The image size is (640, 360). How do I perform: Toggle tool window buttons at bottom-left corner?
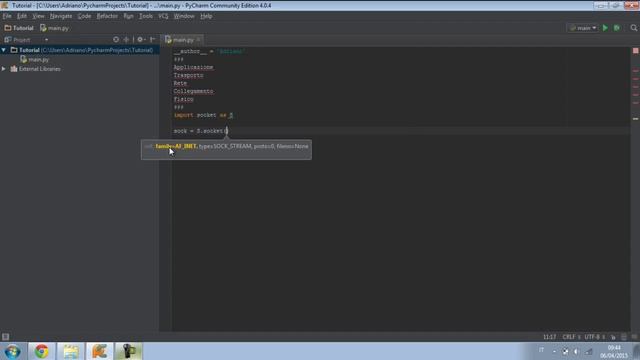pyautogui.click(x=5, y=337)
